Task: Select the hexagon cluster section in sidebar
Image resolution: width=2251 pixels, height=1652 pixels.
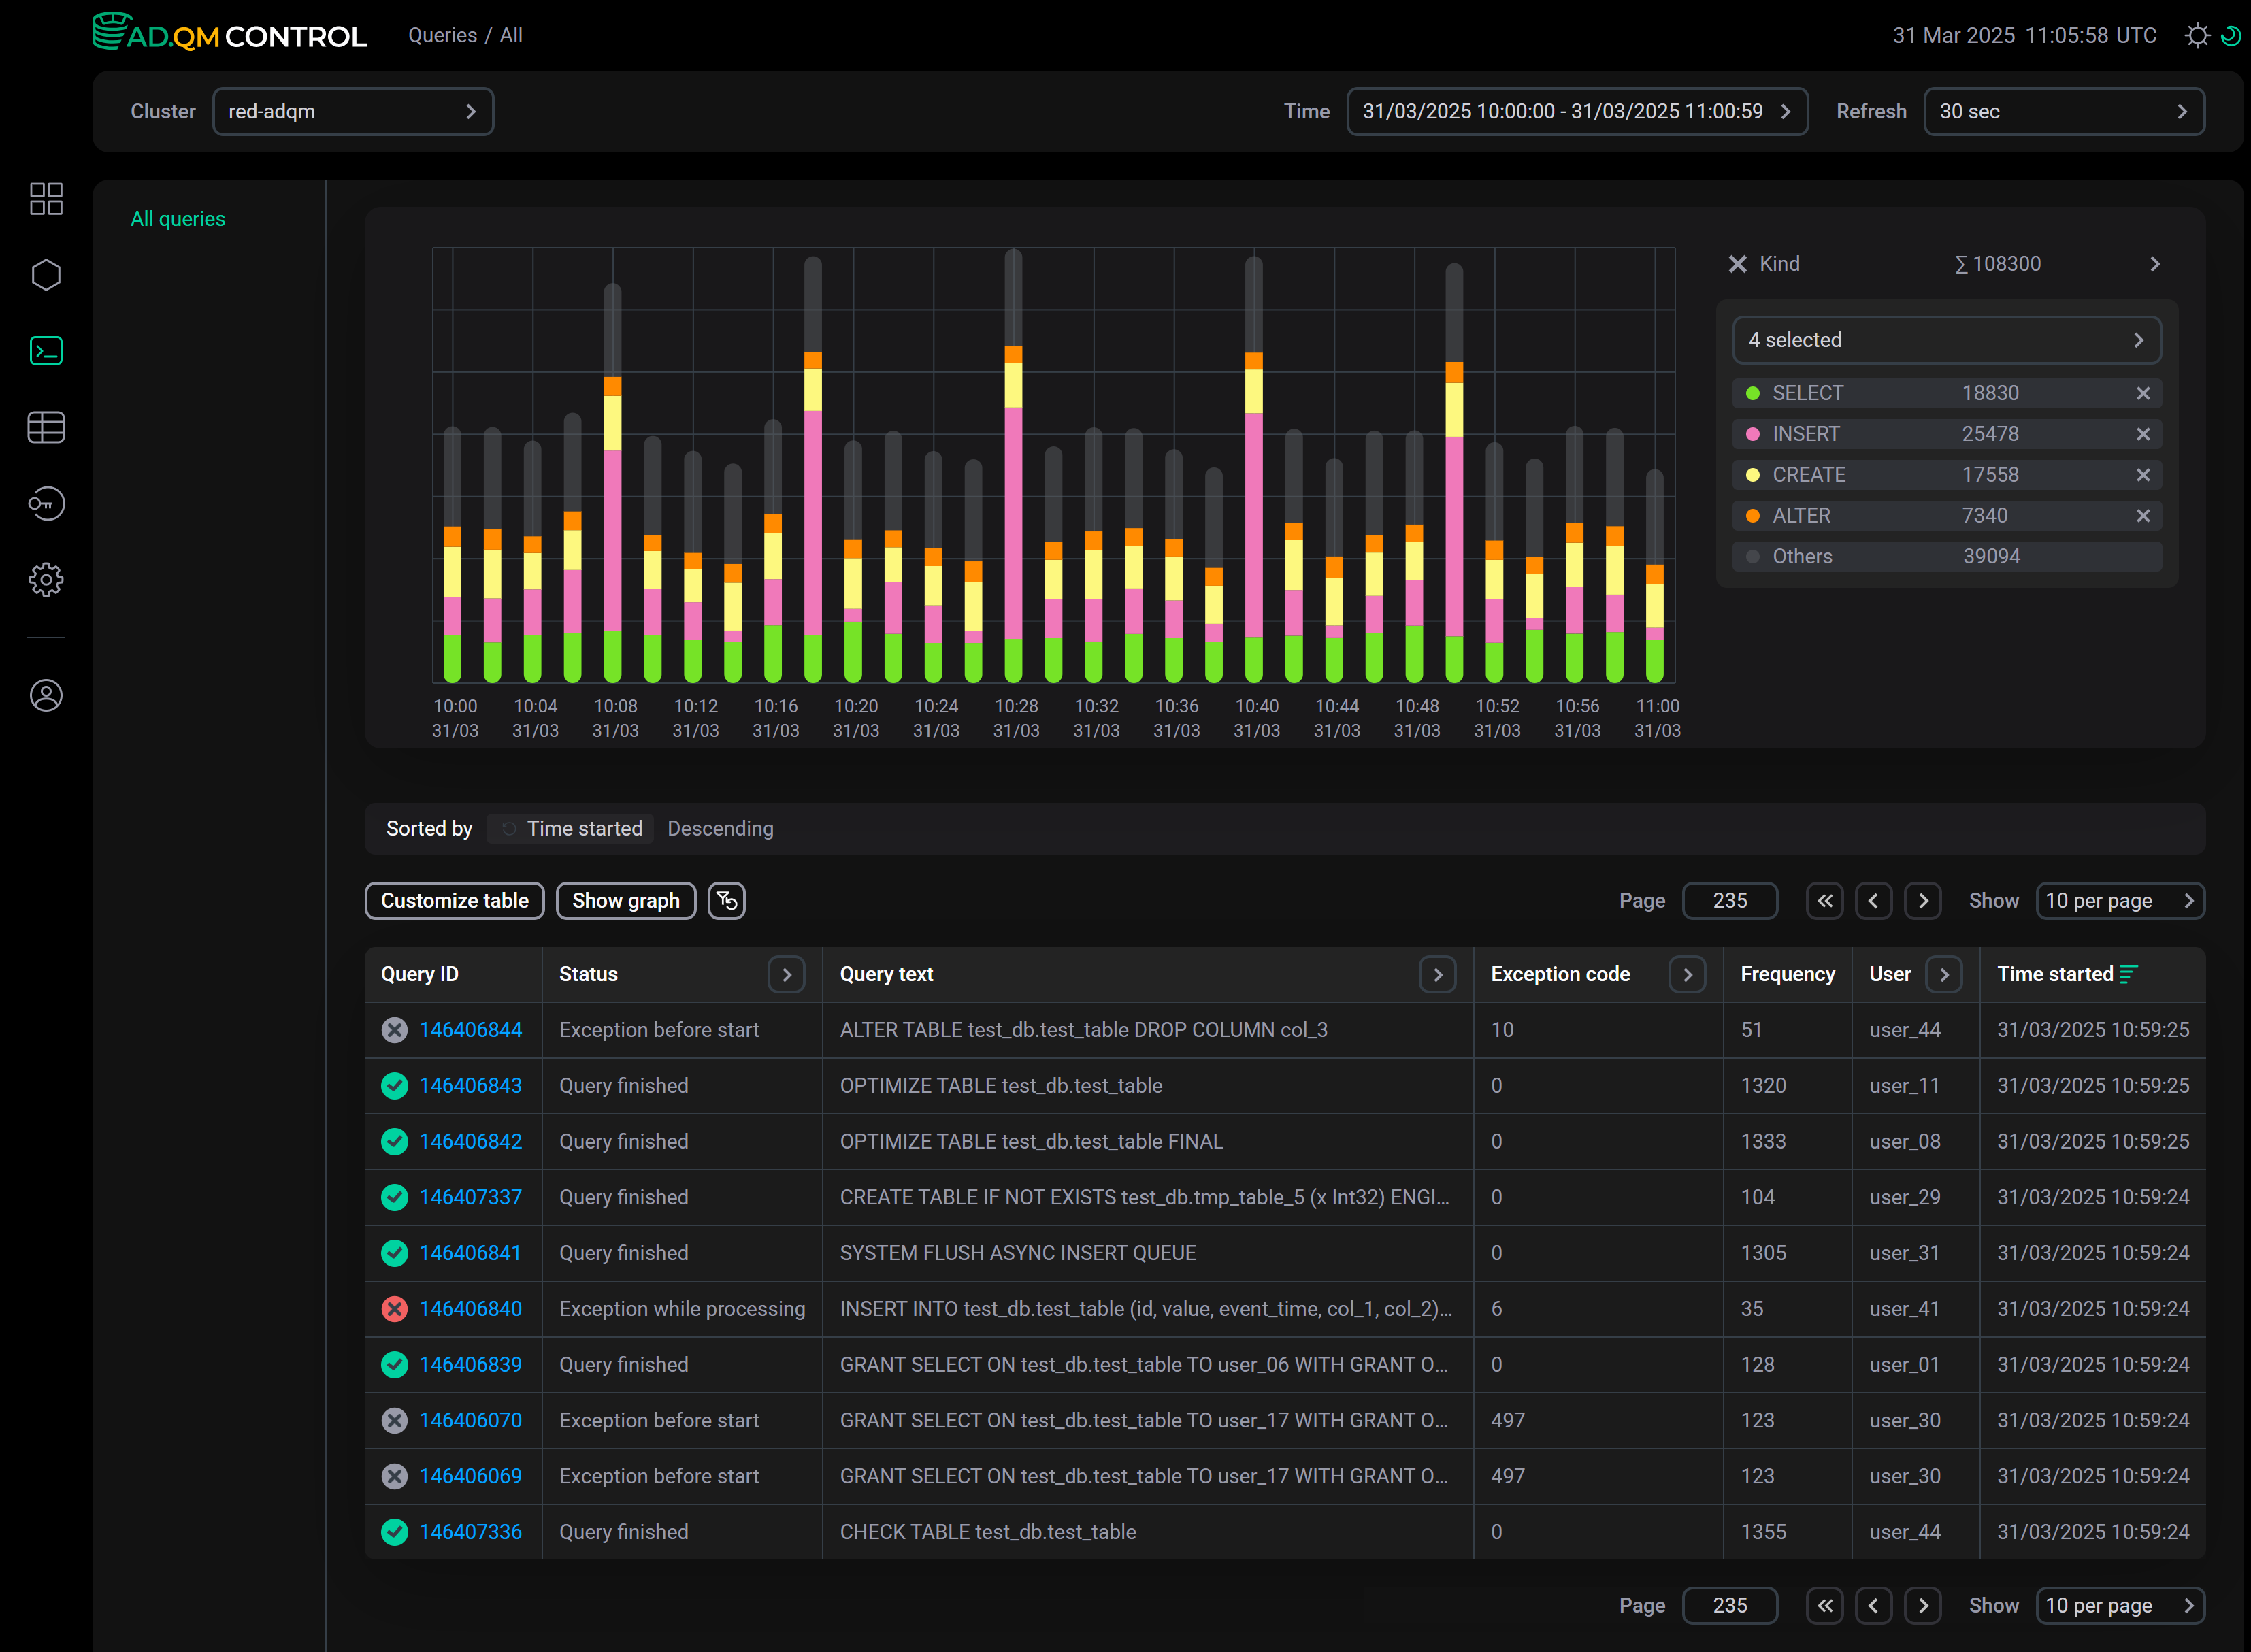Action: coord(46,274)
